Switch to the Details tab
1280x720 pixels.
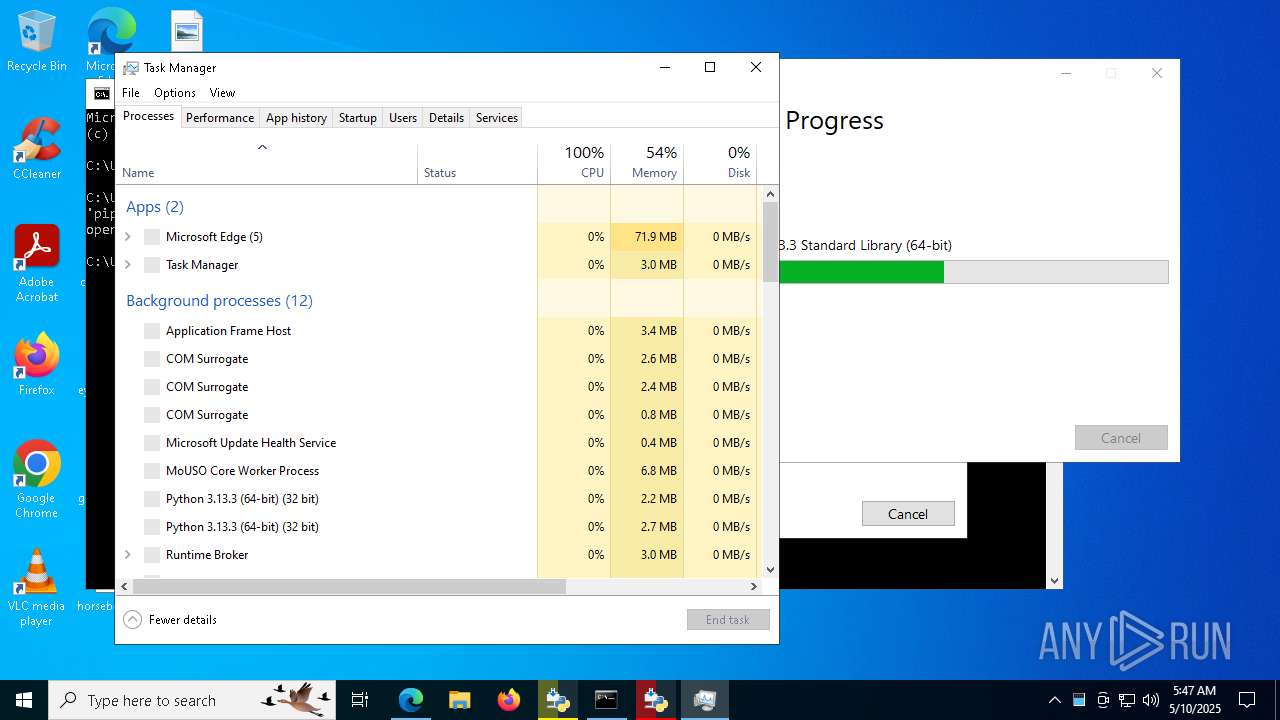[446, 118]
